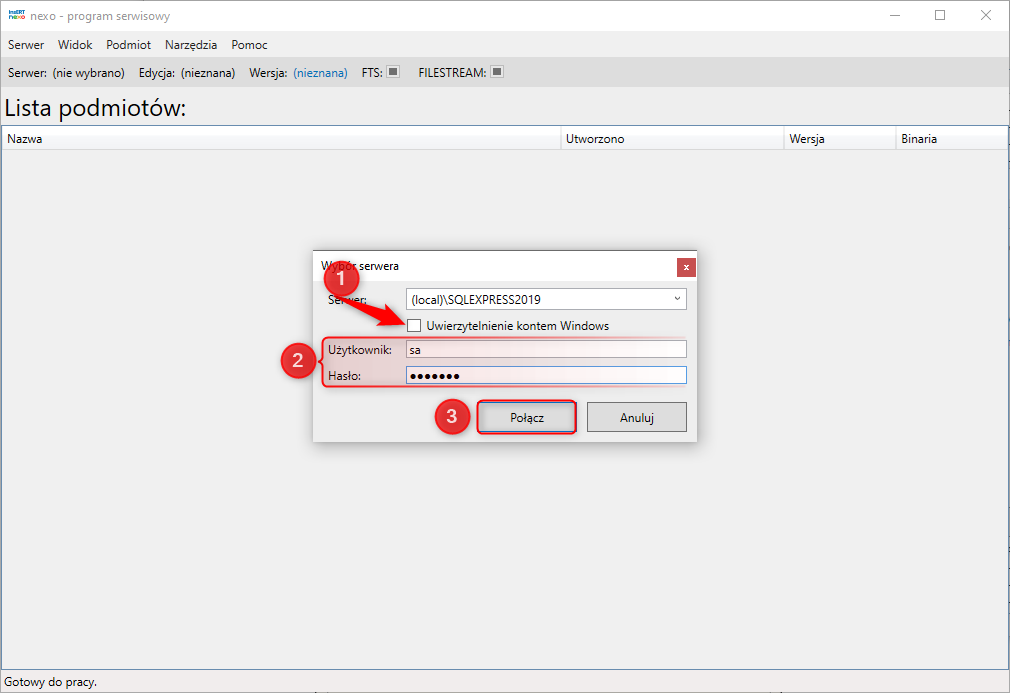Viewport: 1010px width, 693px height.
Task: Close the Wybór serwera dialog
Action: pyautogui.click(x=686, y=267)
